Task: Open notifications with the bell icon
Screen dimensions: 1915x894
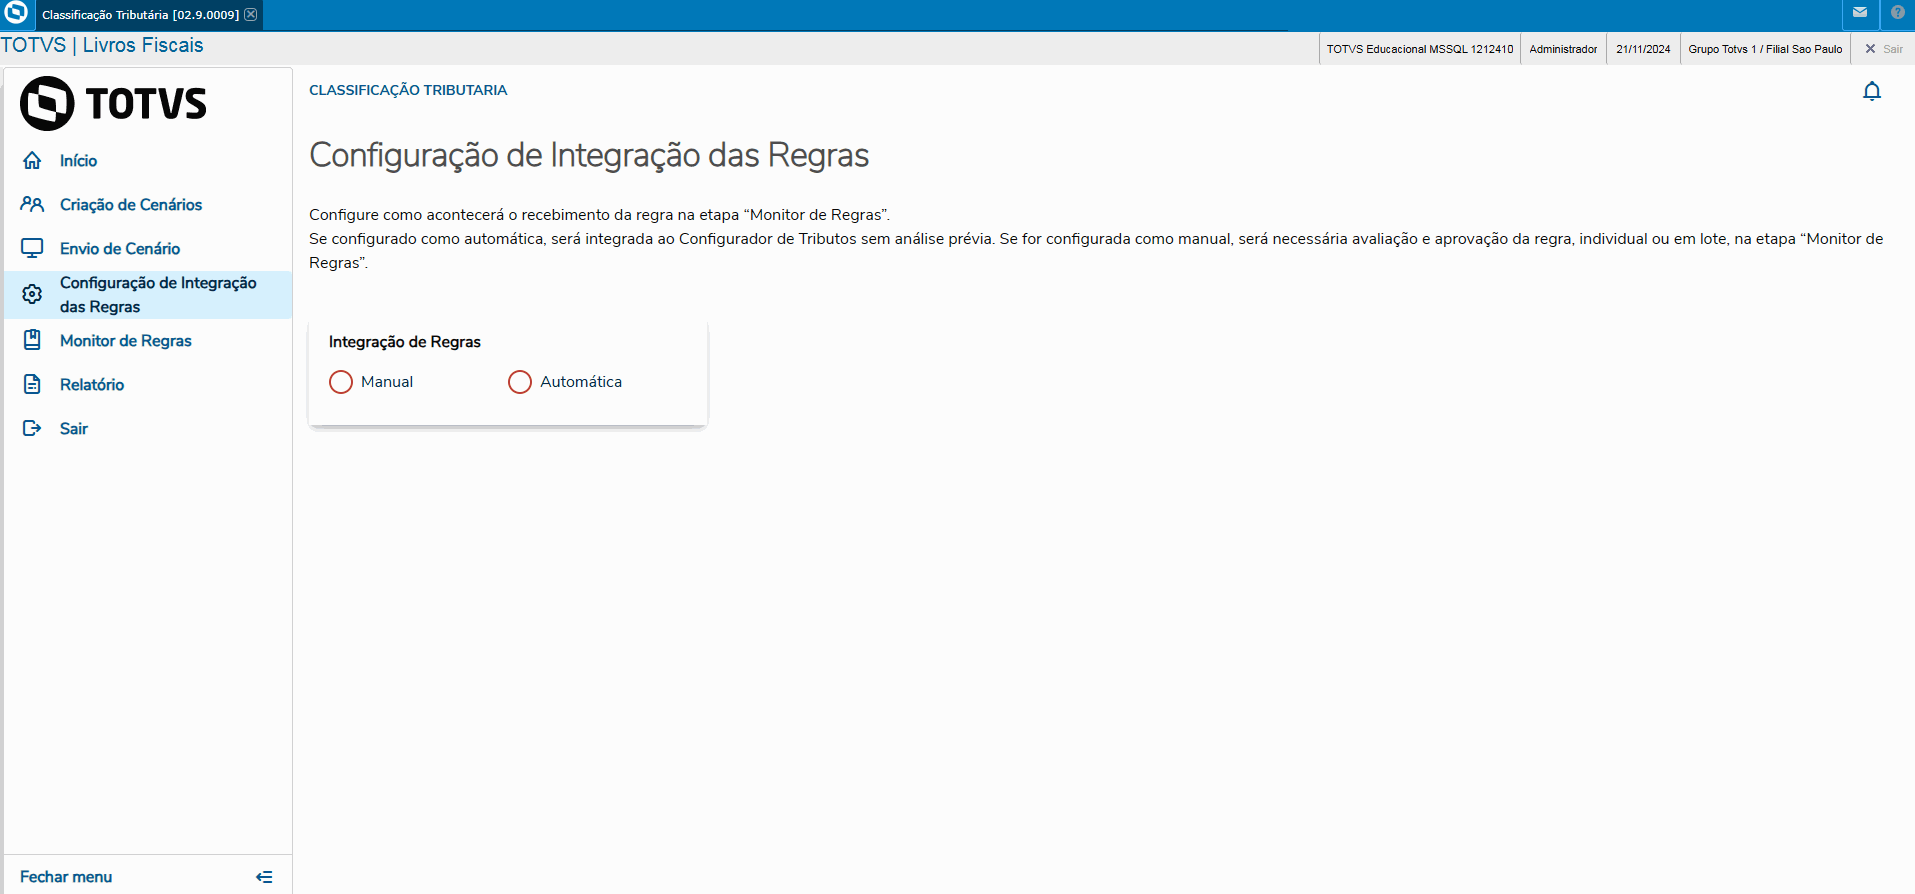Action: (1872, 91)
